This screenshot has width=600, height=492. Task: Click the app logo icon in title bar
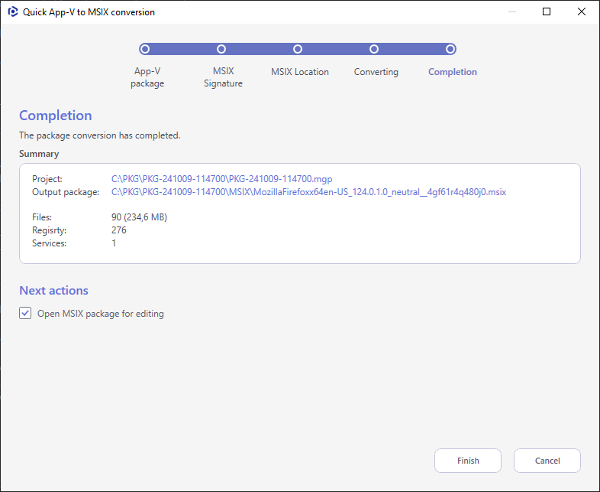click(x=13, y=12)
